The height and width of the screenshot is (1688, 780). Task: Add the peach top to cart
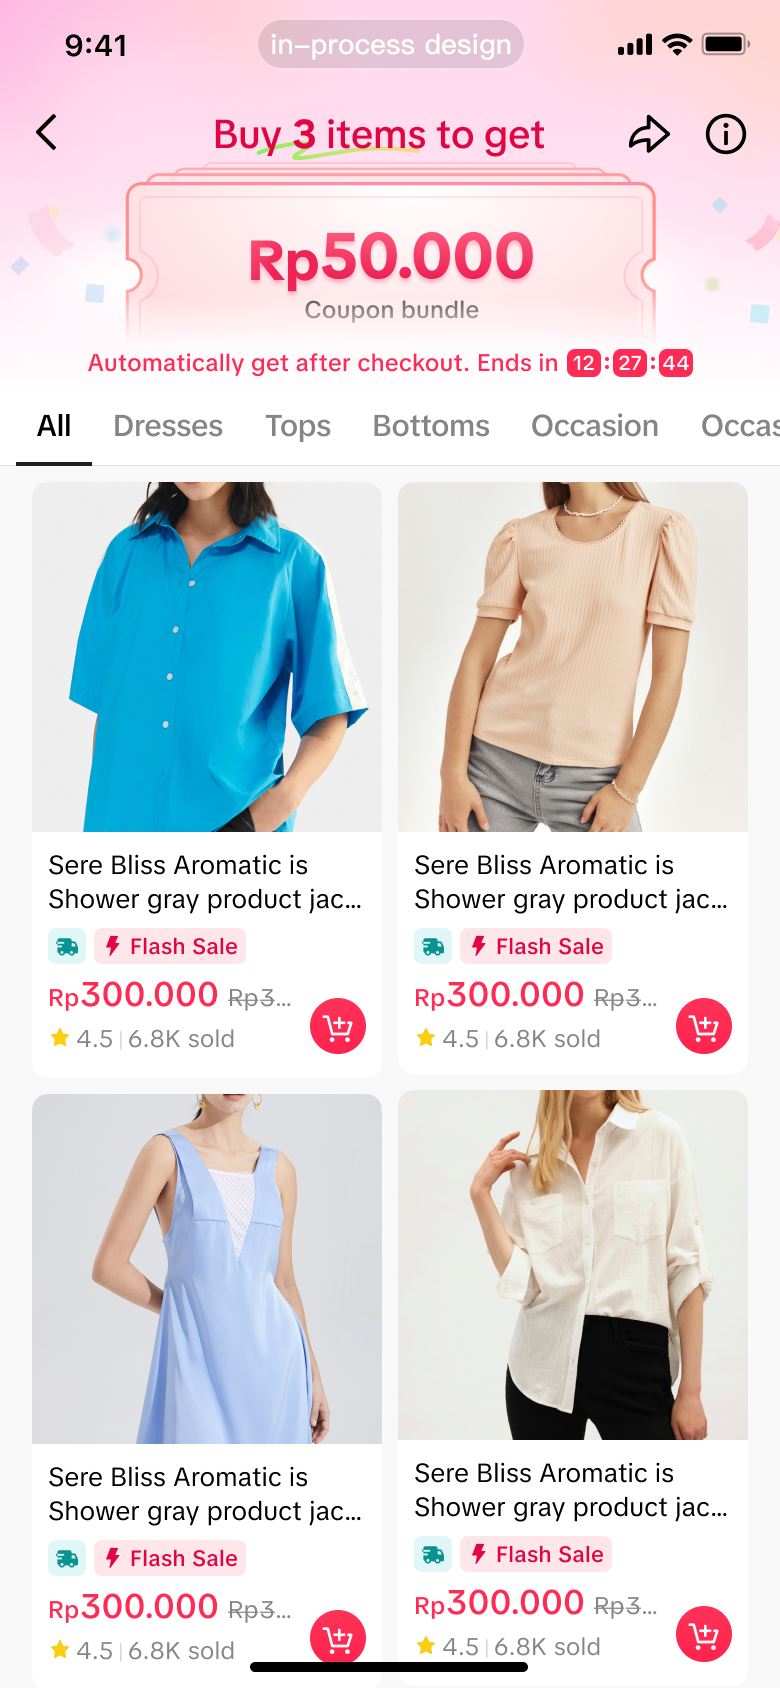coord(704,1027)
